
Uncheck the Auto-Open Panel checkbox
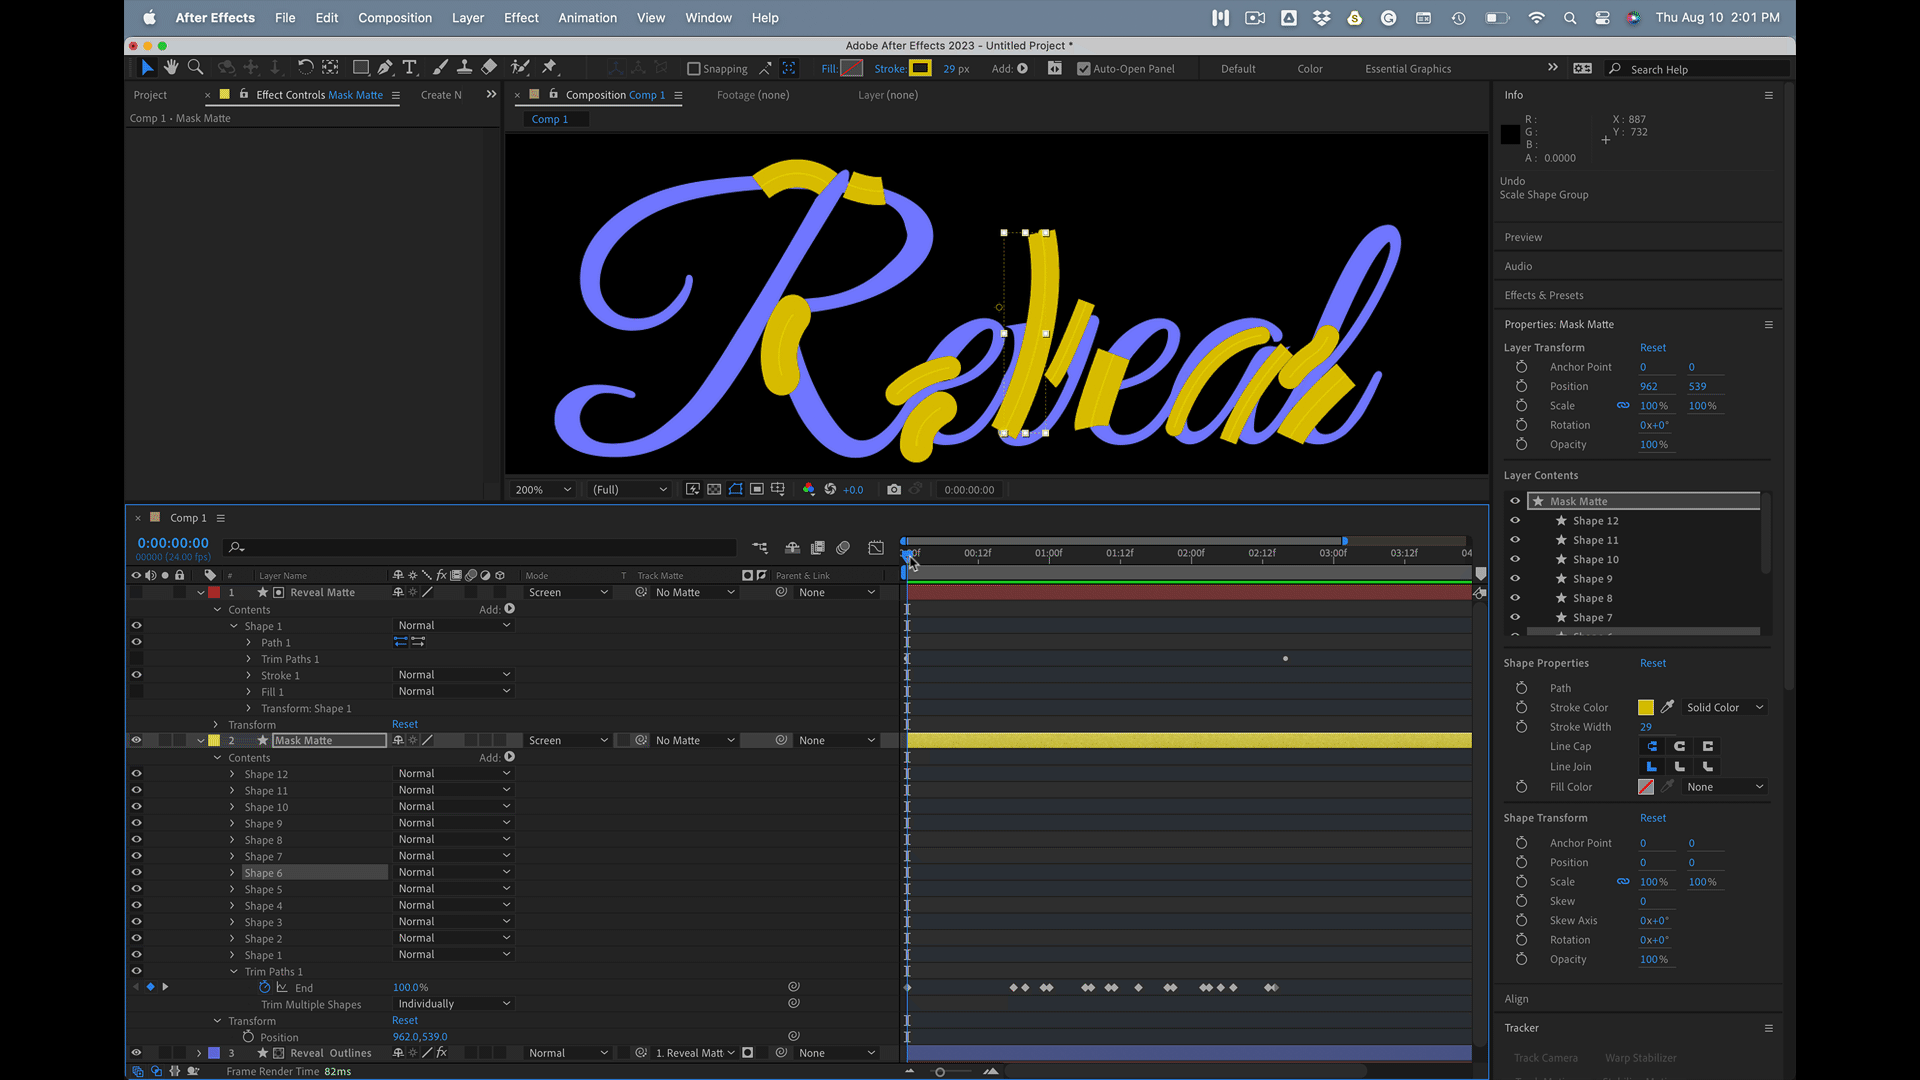pos(1083,69)
